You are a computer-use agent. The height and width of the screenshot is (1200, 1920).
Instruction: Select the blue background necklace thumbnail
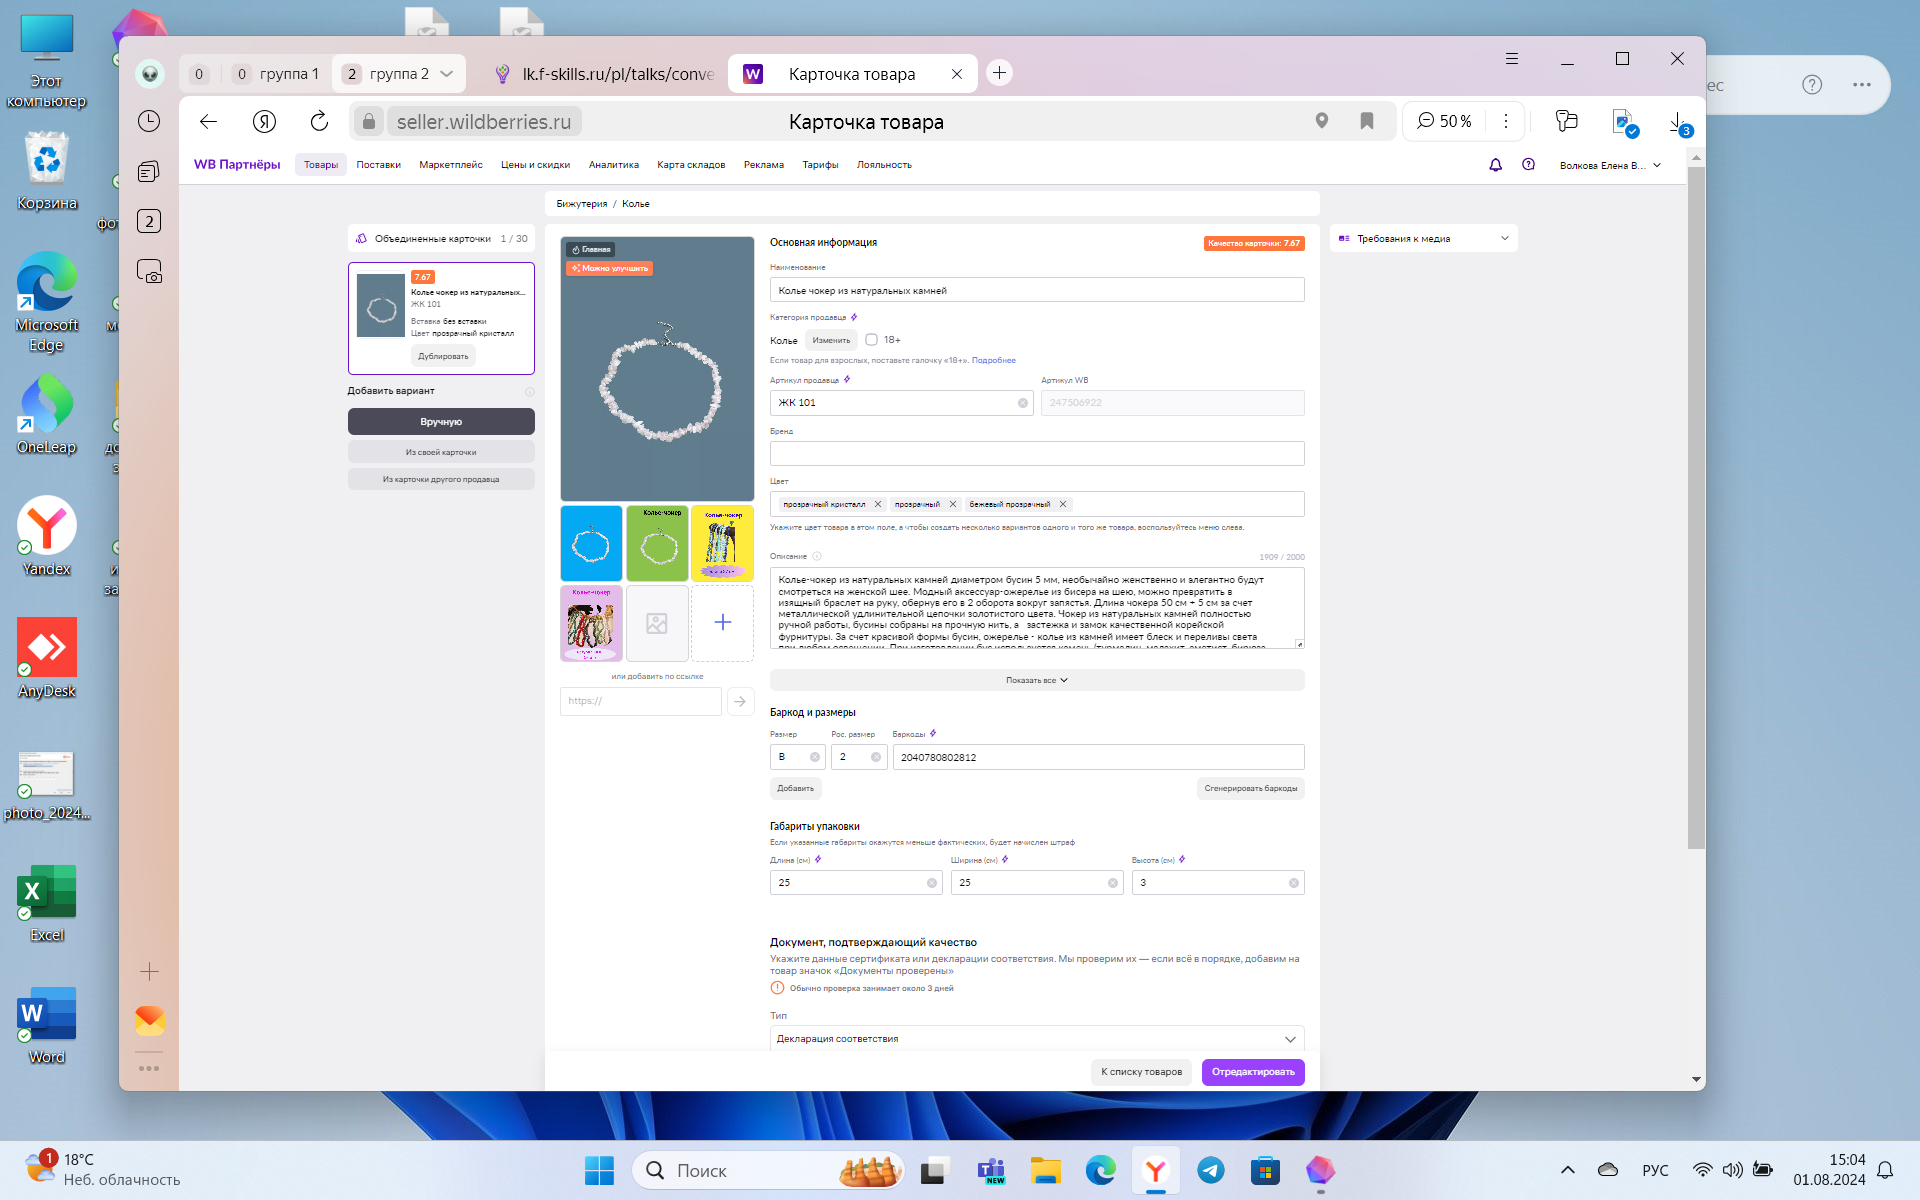click(591, 544)
